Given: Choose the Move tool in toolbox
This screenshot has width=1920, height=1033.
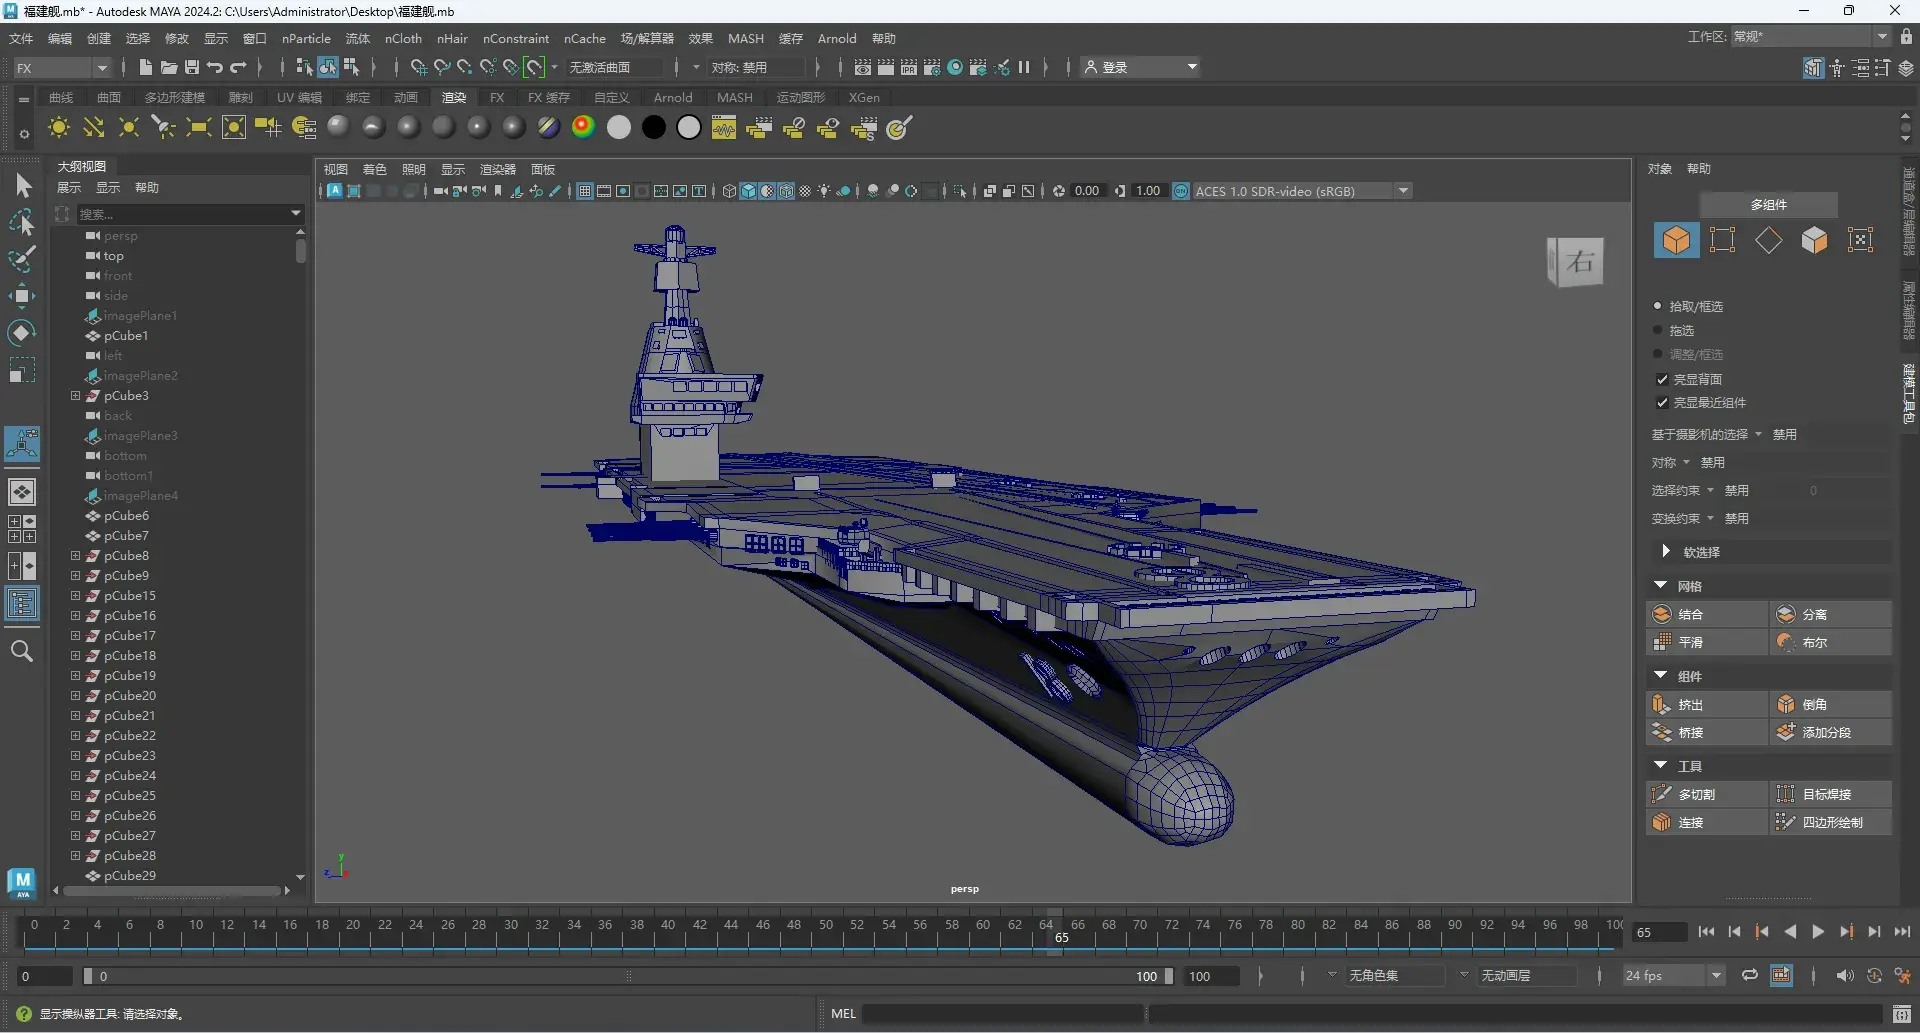Looking at the screenshot, I should point(22,296).
